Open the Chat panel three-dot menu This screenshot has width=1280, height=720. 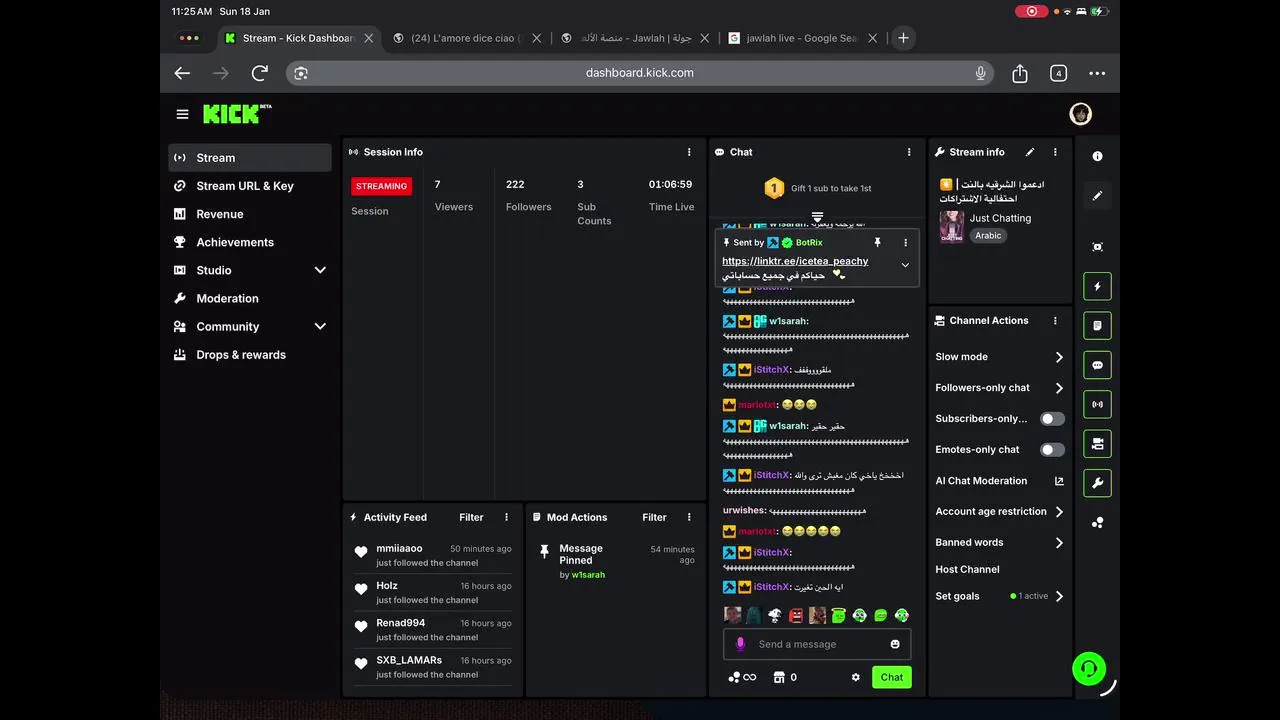coord(909,152)
